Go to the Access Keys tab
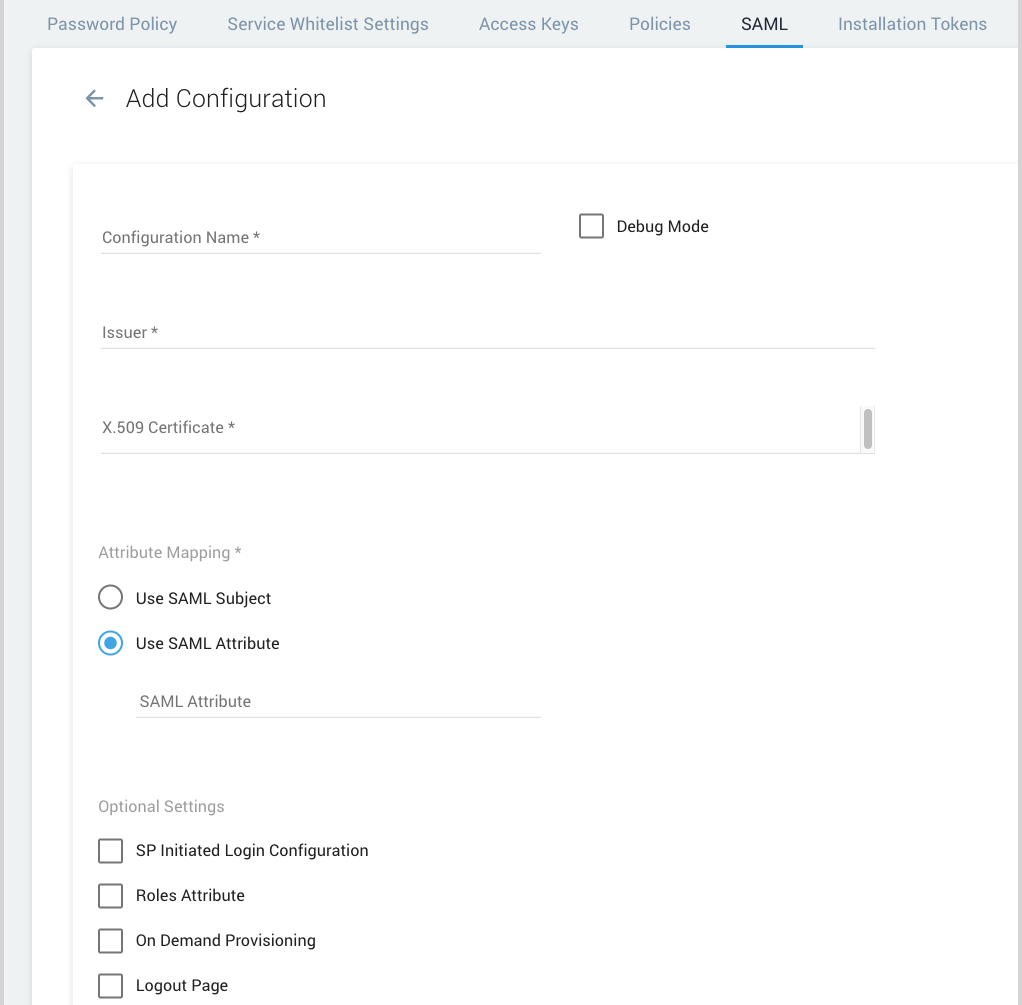 (528, 23)
